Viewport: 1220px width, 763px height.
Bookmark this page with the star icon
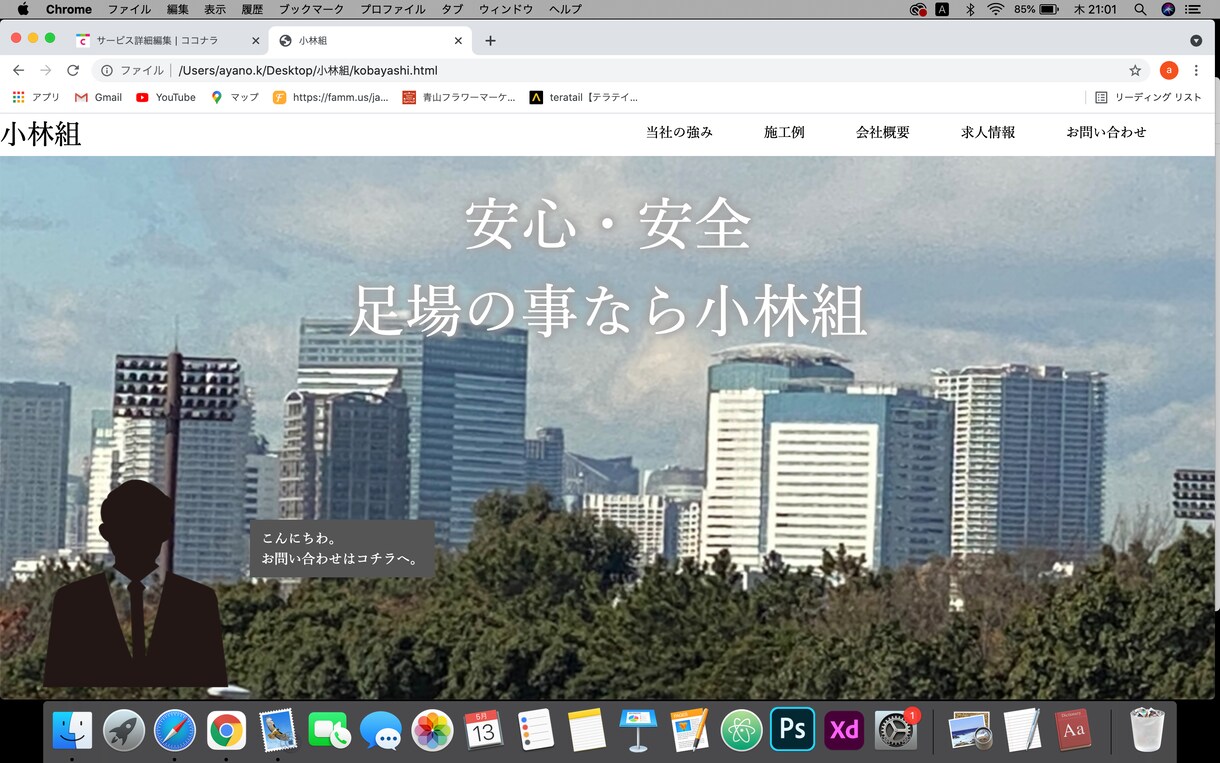click(x=1135, y=70)
